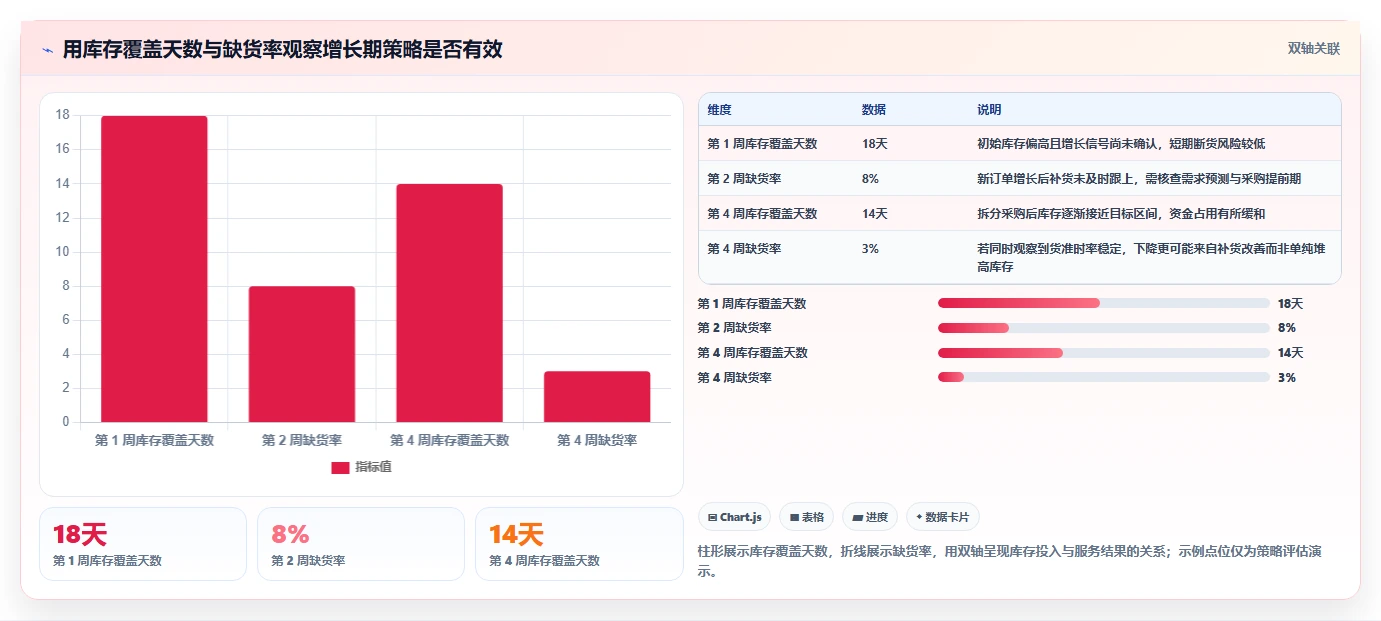
Task: Click table cell 第 2 周缺货率
Action: click(745, 179)
